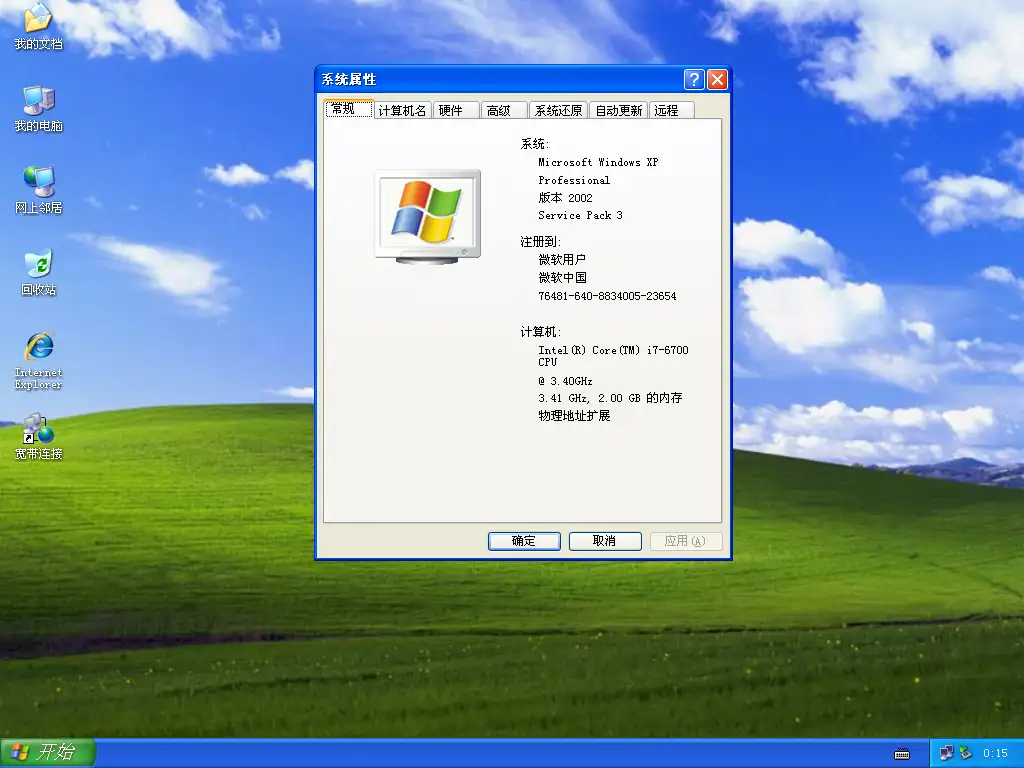Viewport: 1024px width, 768px height.
Task: Open the 高级 tab
Action: pos(504,110)
